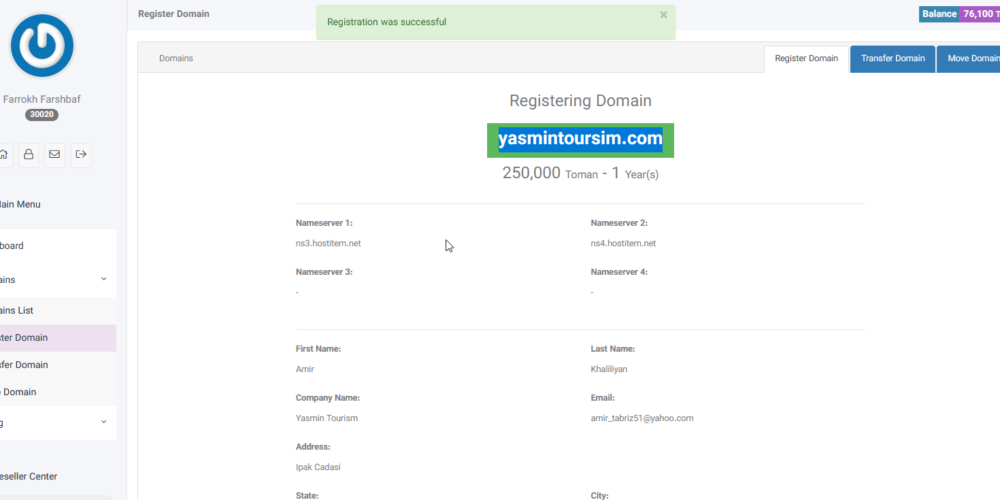Click the Balance badge
The height and width of the screenshot is (500, 1000).
939,14
